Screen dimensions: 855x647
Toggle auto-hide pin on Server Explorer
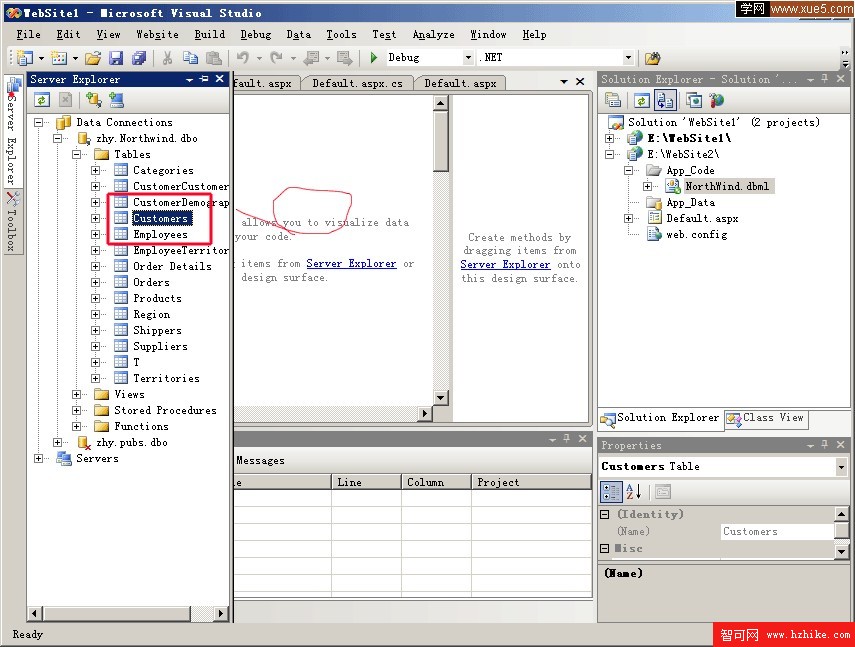coord(204,79)
